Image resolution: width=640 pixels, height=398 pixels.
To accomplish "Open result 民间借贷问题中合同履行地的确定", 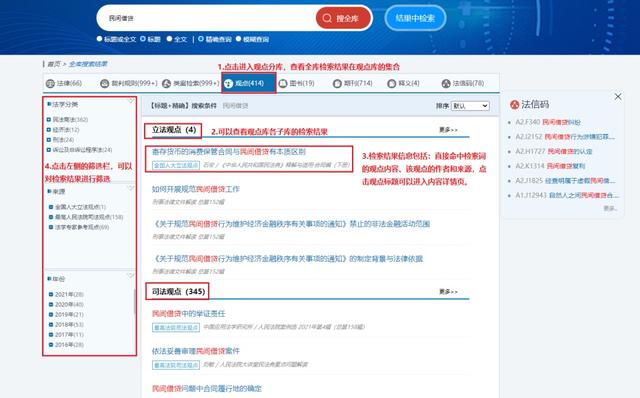I will coord(207,389).
